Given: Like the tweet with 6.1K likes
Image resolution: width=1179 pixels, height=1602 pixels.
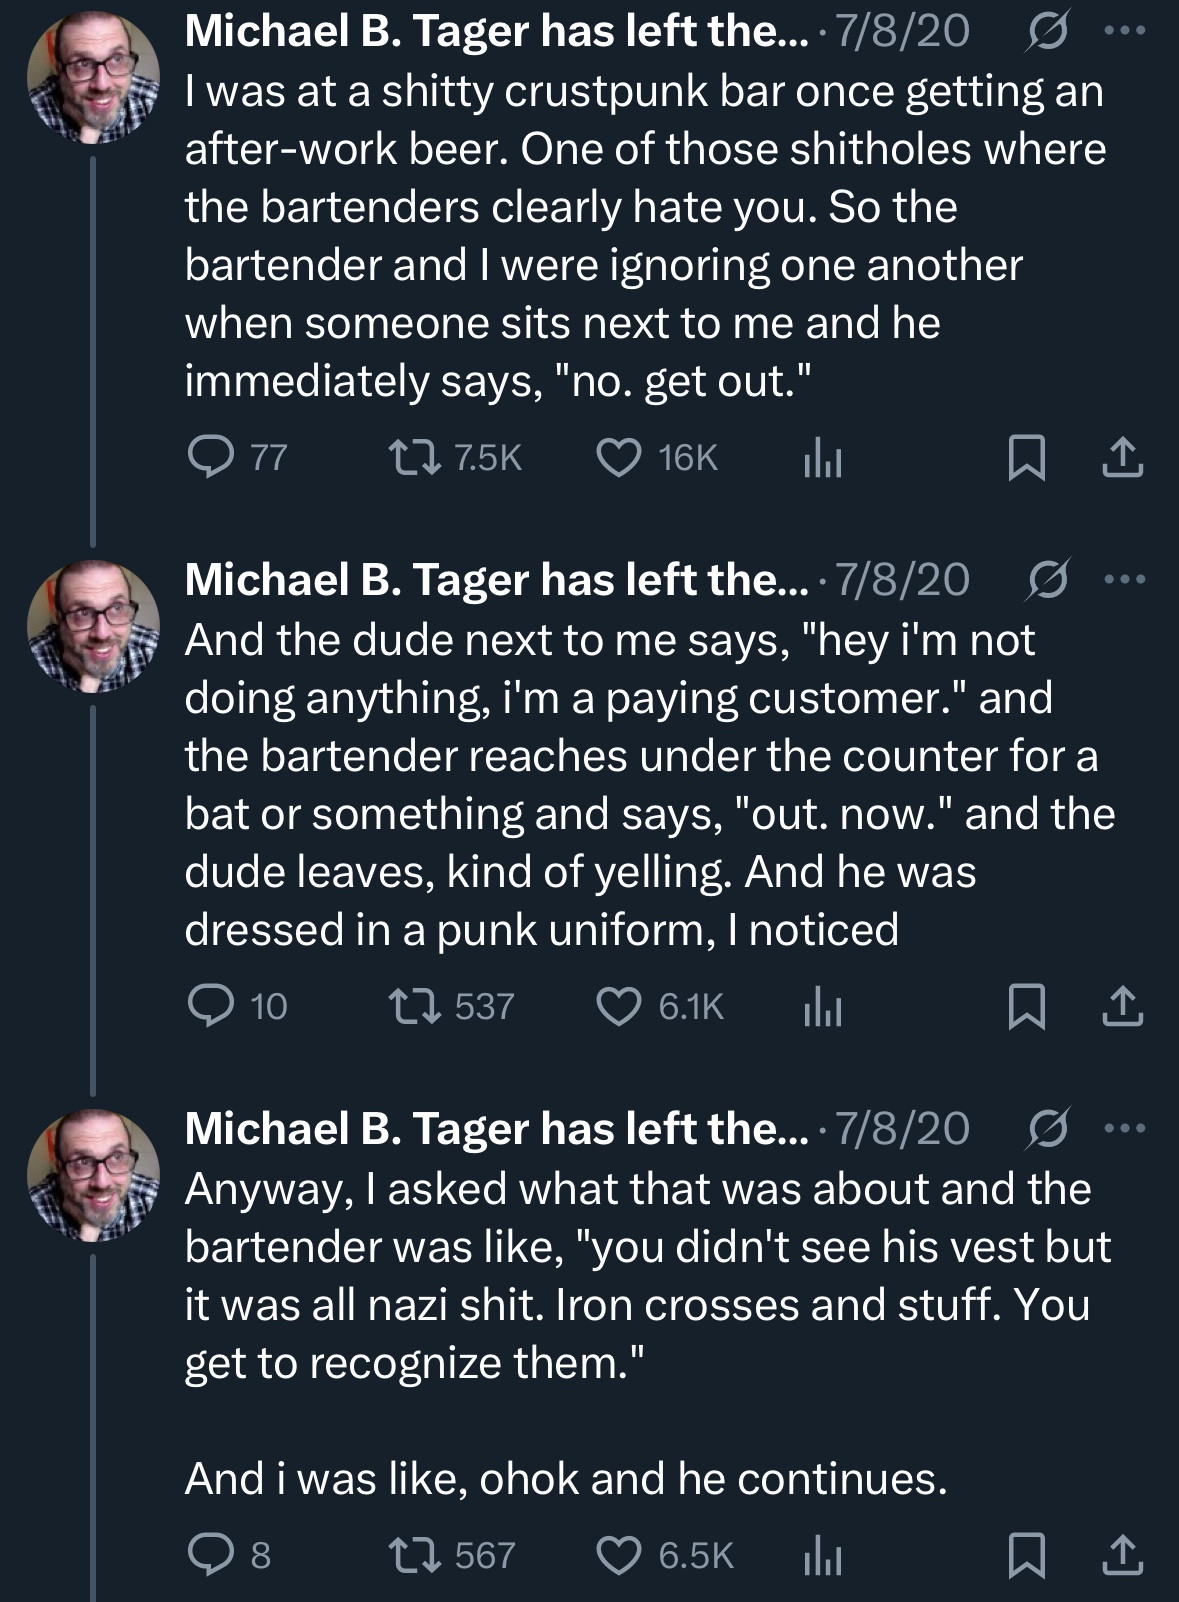Looking at the screenshot, I should coord(619,1006).
